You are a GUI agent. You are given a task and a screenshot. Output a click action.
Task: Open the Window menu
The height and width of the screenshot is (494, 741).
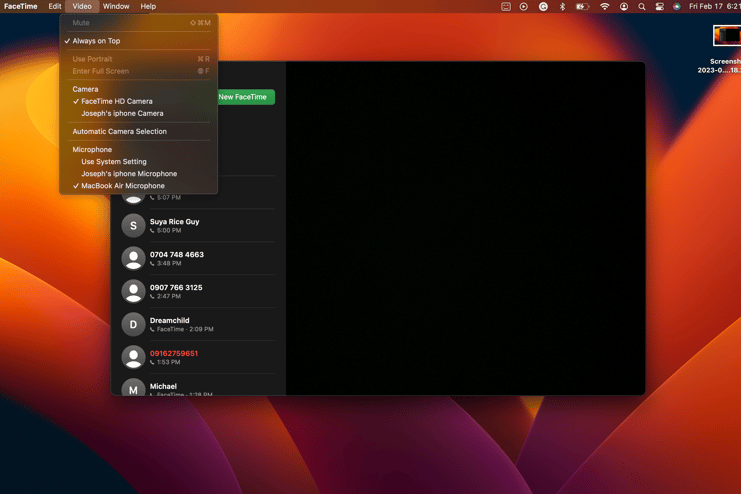coord(116,7)
